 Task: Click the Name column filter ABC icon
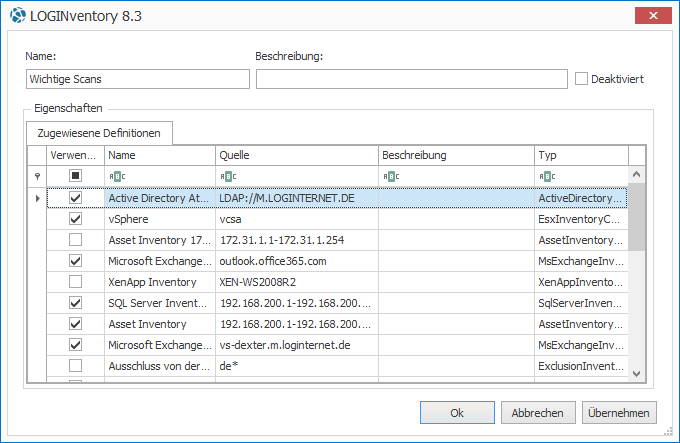[x=117, y=176]
